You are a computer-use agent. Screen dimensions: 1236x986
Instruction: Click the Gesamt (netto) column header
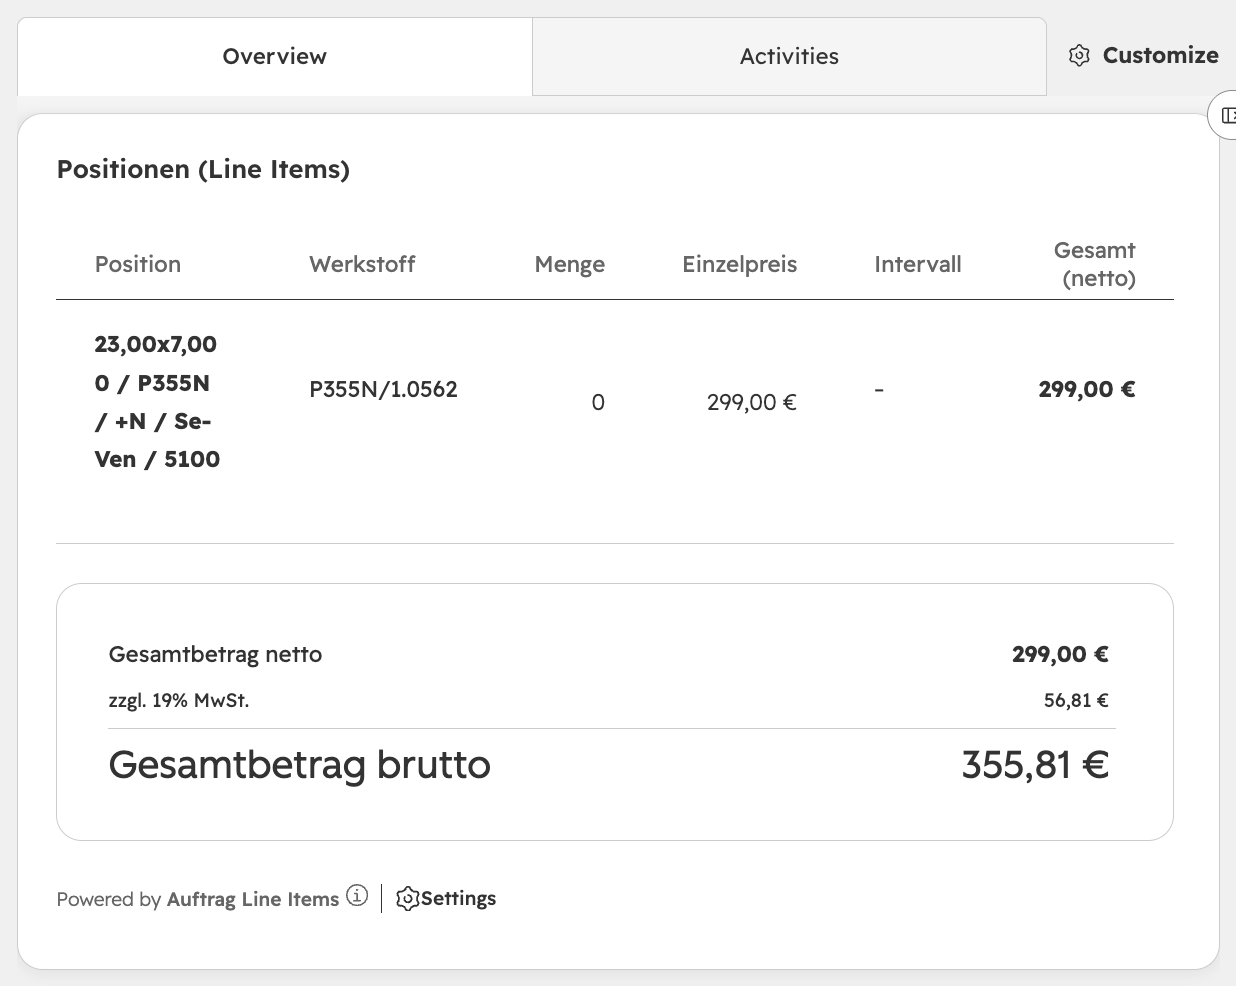click(x=1095, y=264)
